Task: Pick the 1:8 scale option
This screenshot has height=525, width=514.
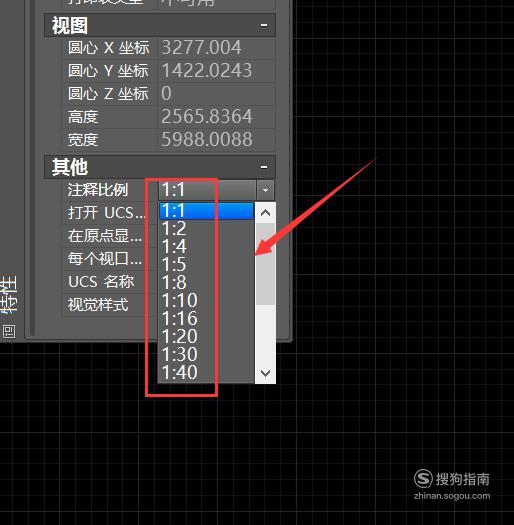Action: 206,282
